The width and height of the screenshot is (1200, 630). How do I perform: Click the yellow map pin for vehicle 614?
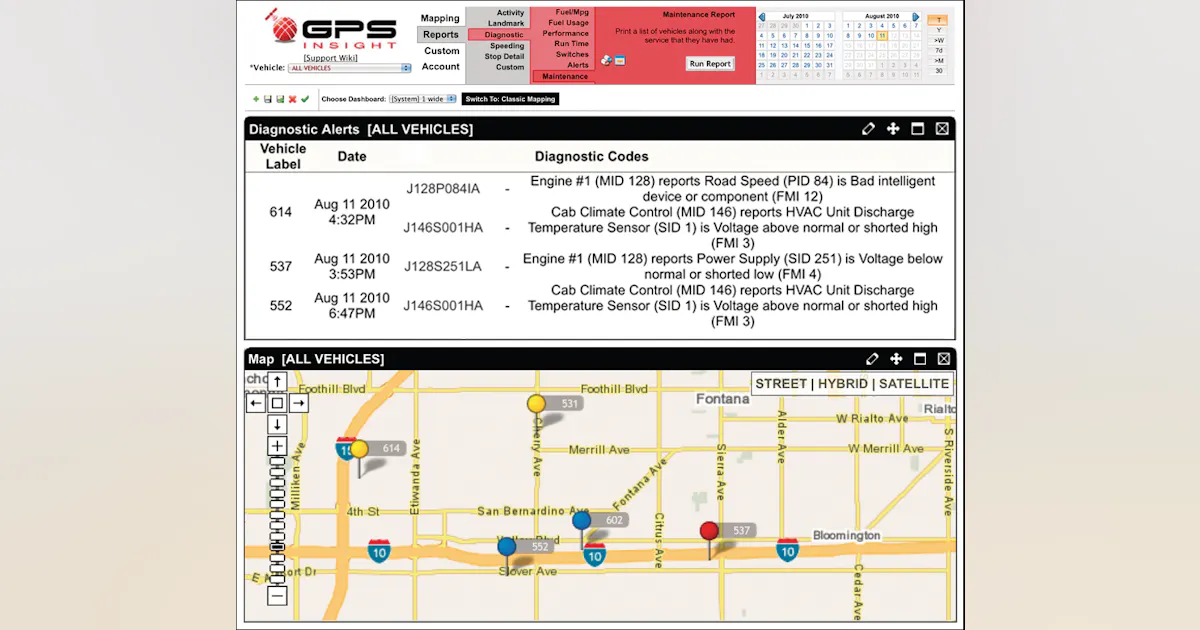[x=359, y=450]
